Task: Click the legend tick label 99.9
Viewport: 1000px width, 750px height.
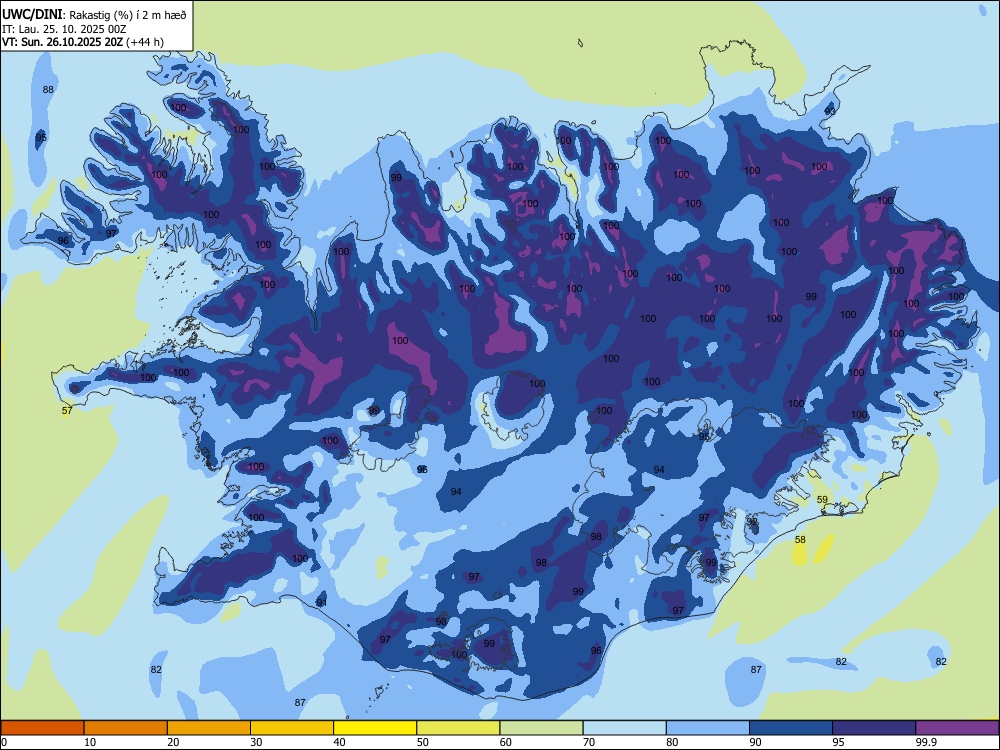Action: click(926, 742)
